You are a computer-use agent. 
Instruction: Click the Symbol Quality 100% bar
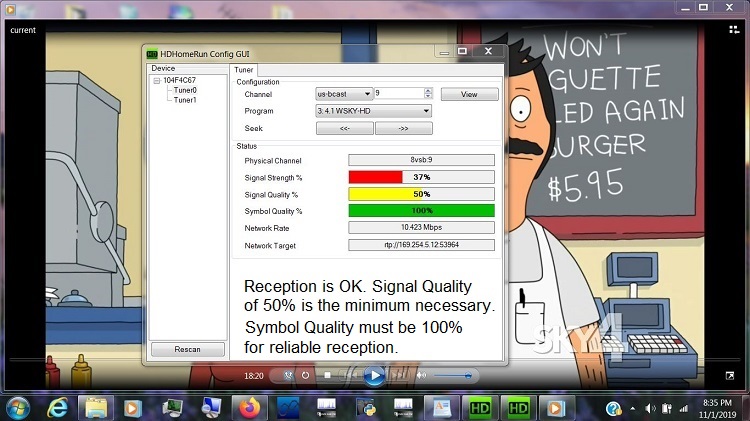point(421,210)
